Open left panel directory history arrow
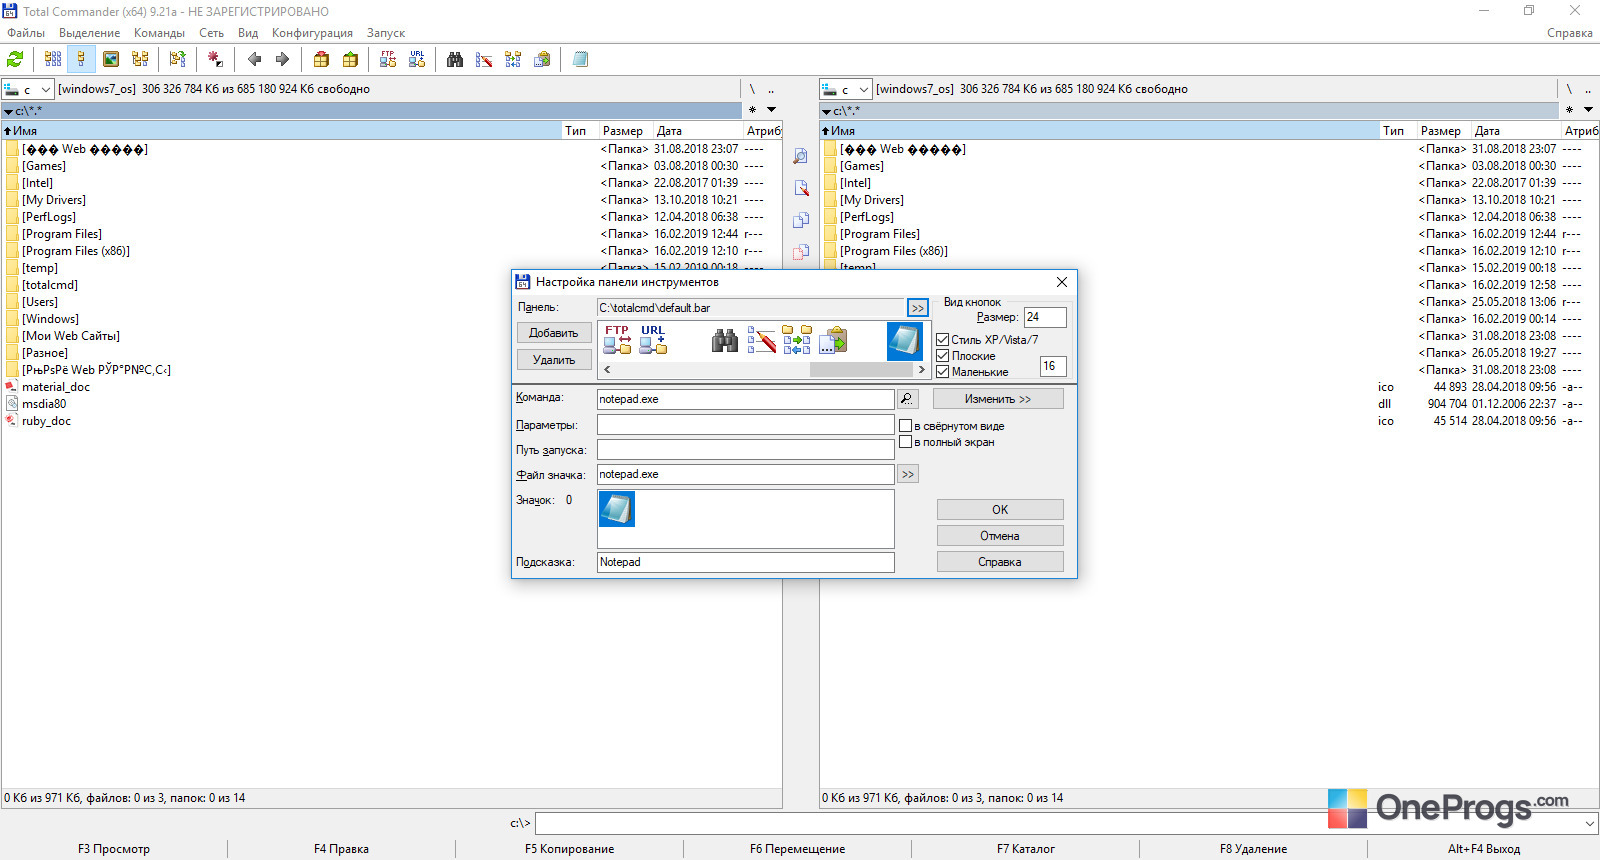The height and width of the screenshot is (860, 1600). (771, 110)
